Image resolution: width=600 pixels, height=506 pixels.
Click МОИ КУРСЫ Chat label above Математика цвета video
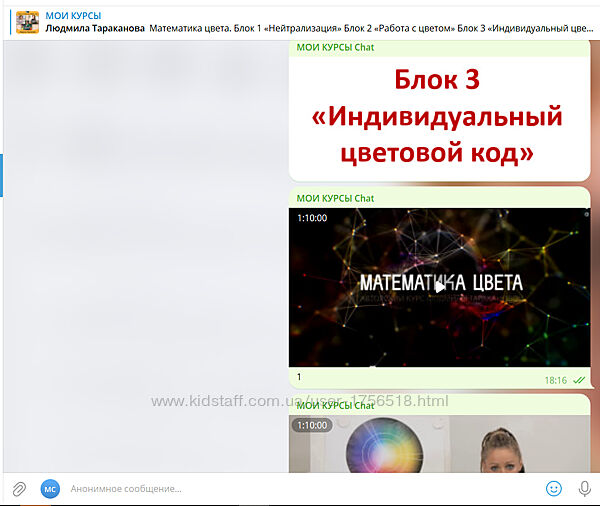(335, 198)
